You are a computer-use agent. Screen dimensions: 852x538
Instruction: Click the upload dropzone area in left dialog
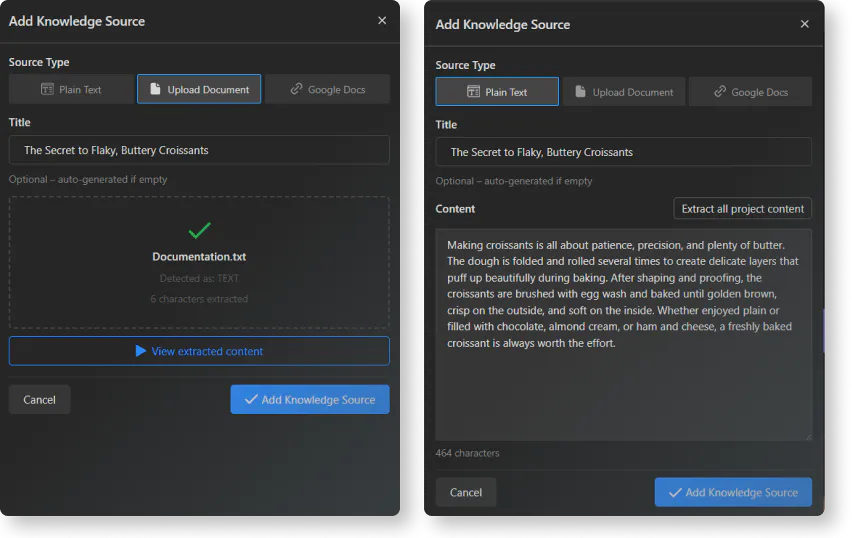pyautogui.click(x=199, y=262)
